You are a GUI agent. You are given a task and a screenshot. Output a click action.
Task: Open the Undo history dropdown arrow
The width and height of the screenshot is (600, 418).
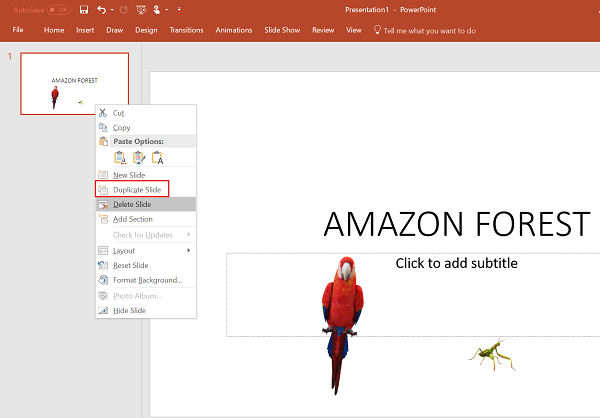click(112, 10)
